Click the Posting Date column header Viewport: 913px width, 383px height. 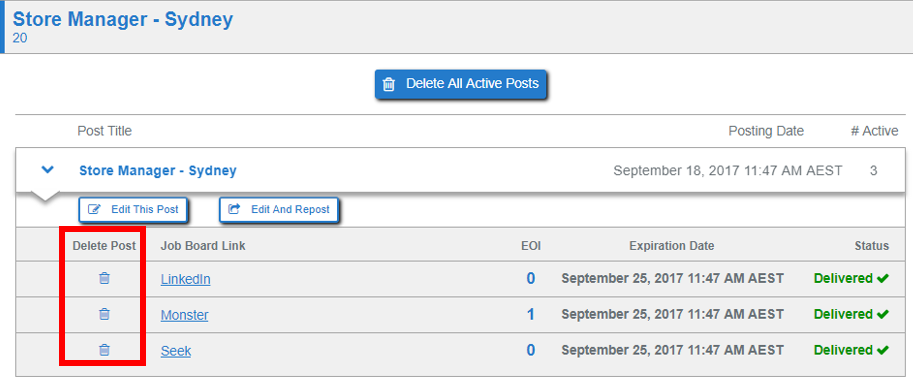coord(766,131)
